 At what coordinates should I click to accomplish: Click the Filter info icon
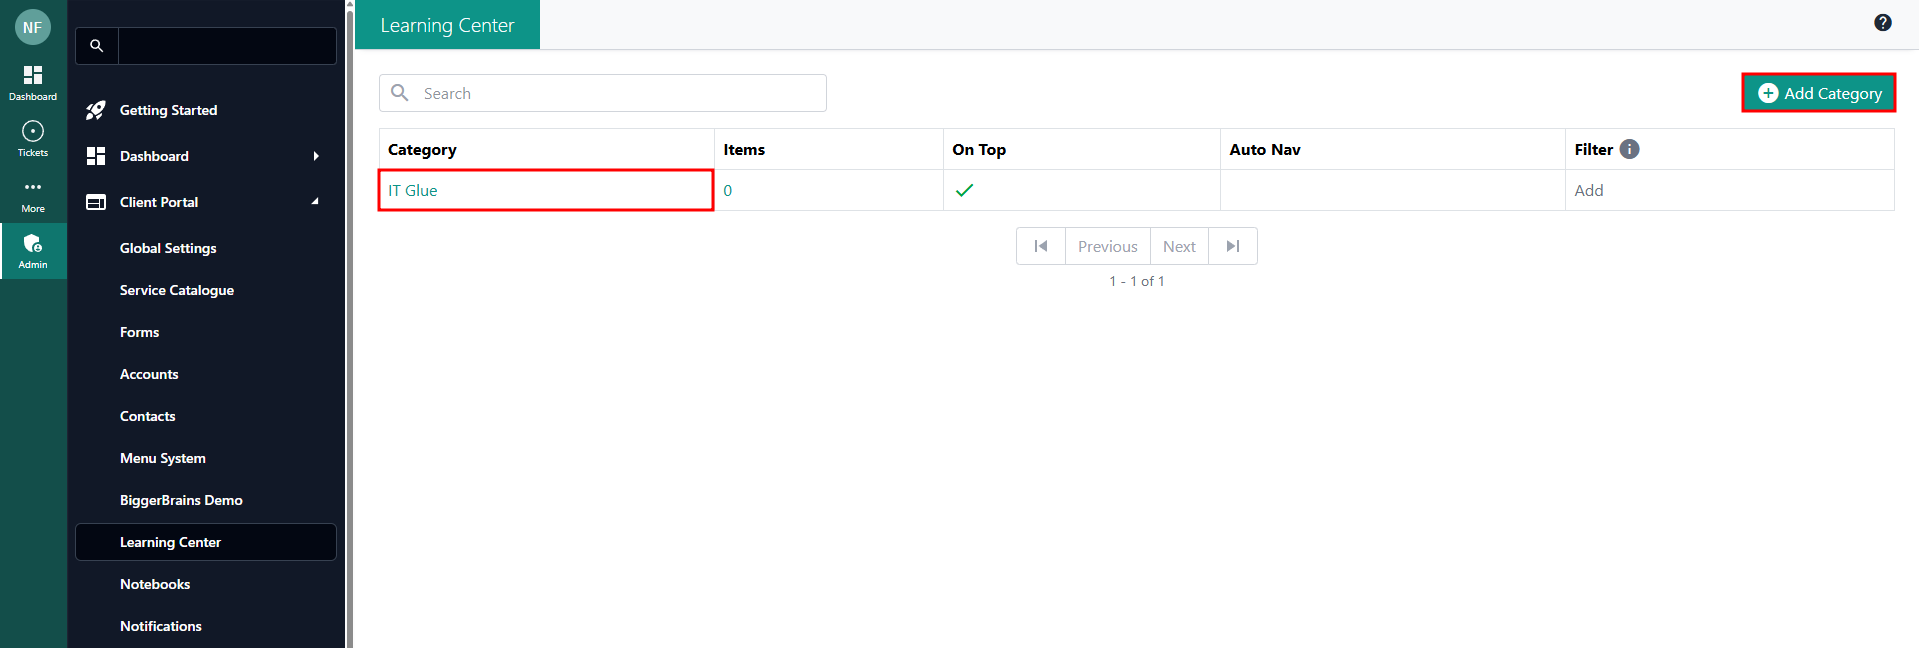pos(1629,149)
